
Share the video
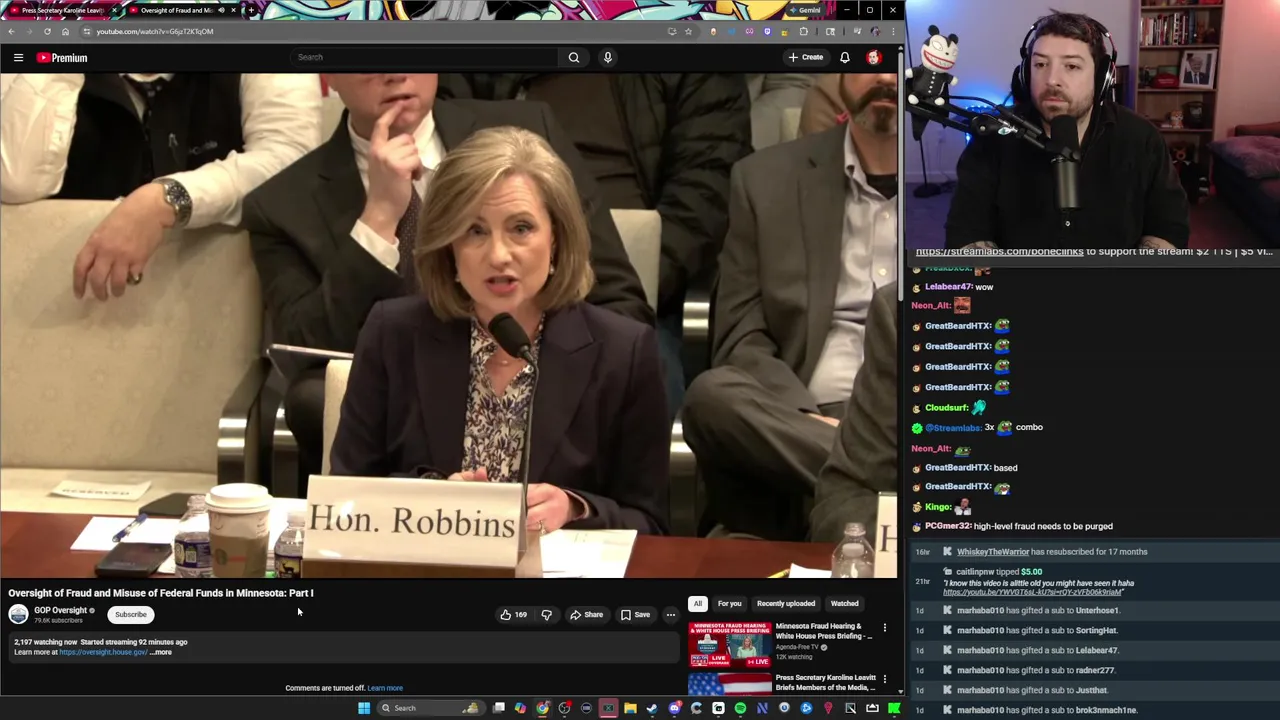587,615
